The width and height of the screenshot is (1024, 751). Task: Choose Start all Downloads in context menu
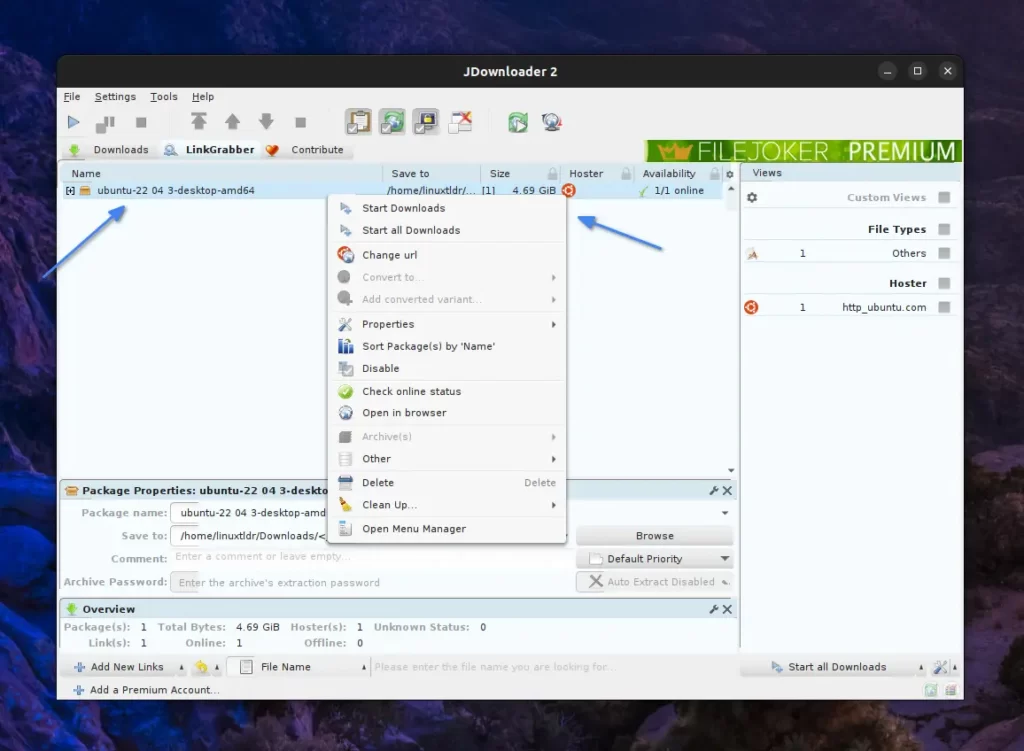(x=447, y=231)
